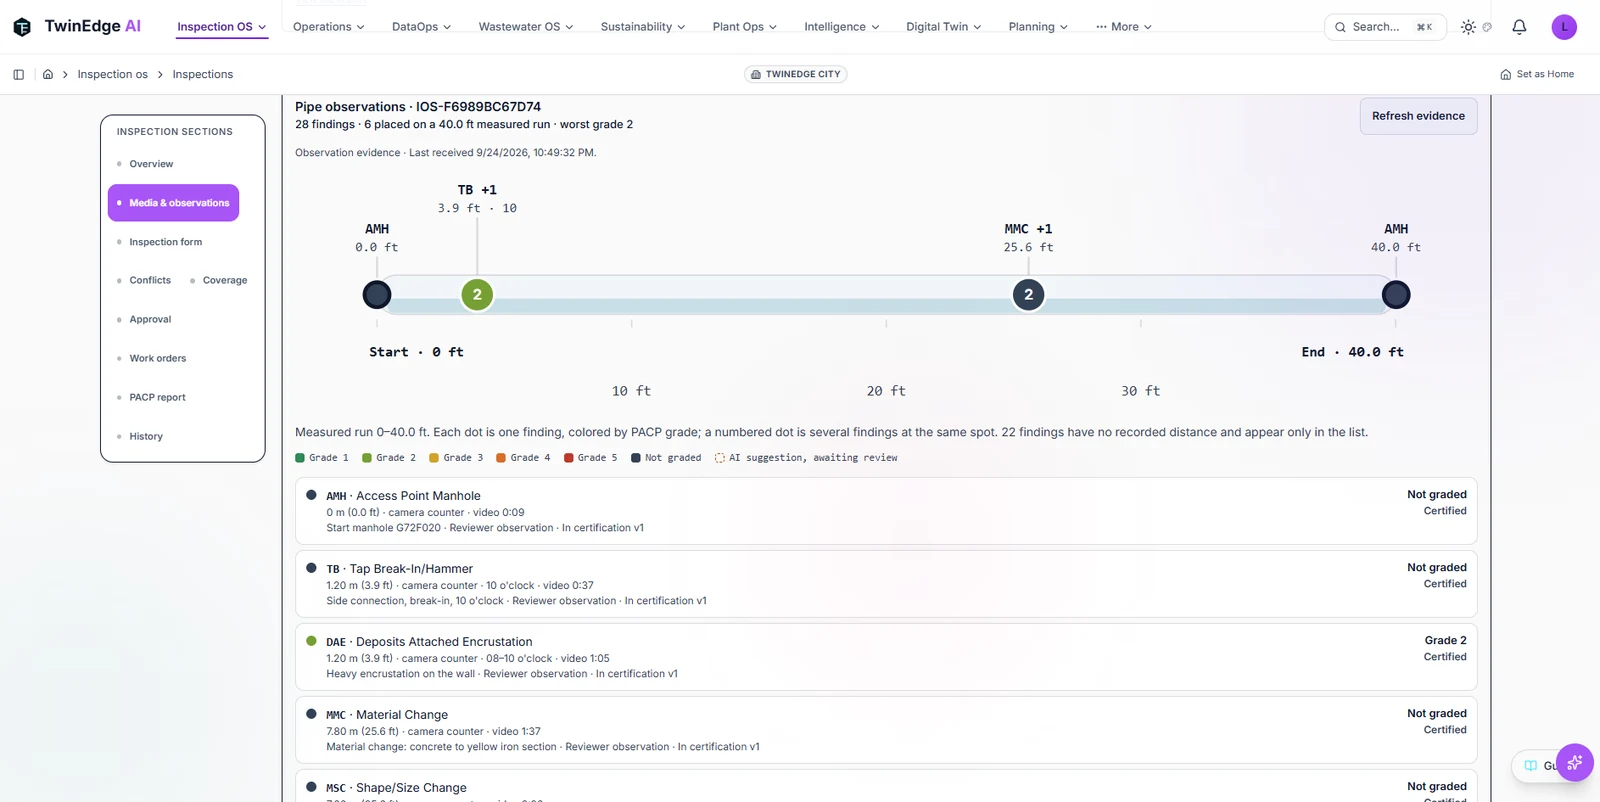Expand the Inspection OS menu
The width and height of the screenshot is (1600, 802).
coord(222,27)
